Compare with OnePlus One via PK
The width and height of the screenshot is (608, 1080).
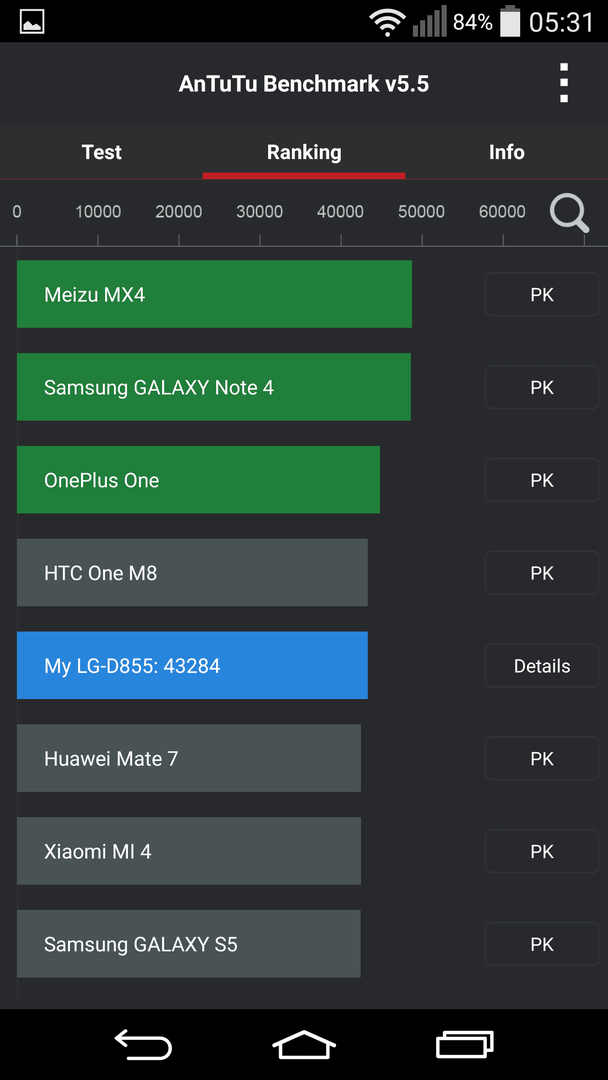542,480
